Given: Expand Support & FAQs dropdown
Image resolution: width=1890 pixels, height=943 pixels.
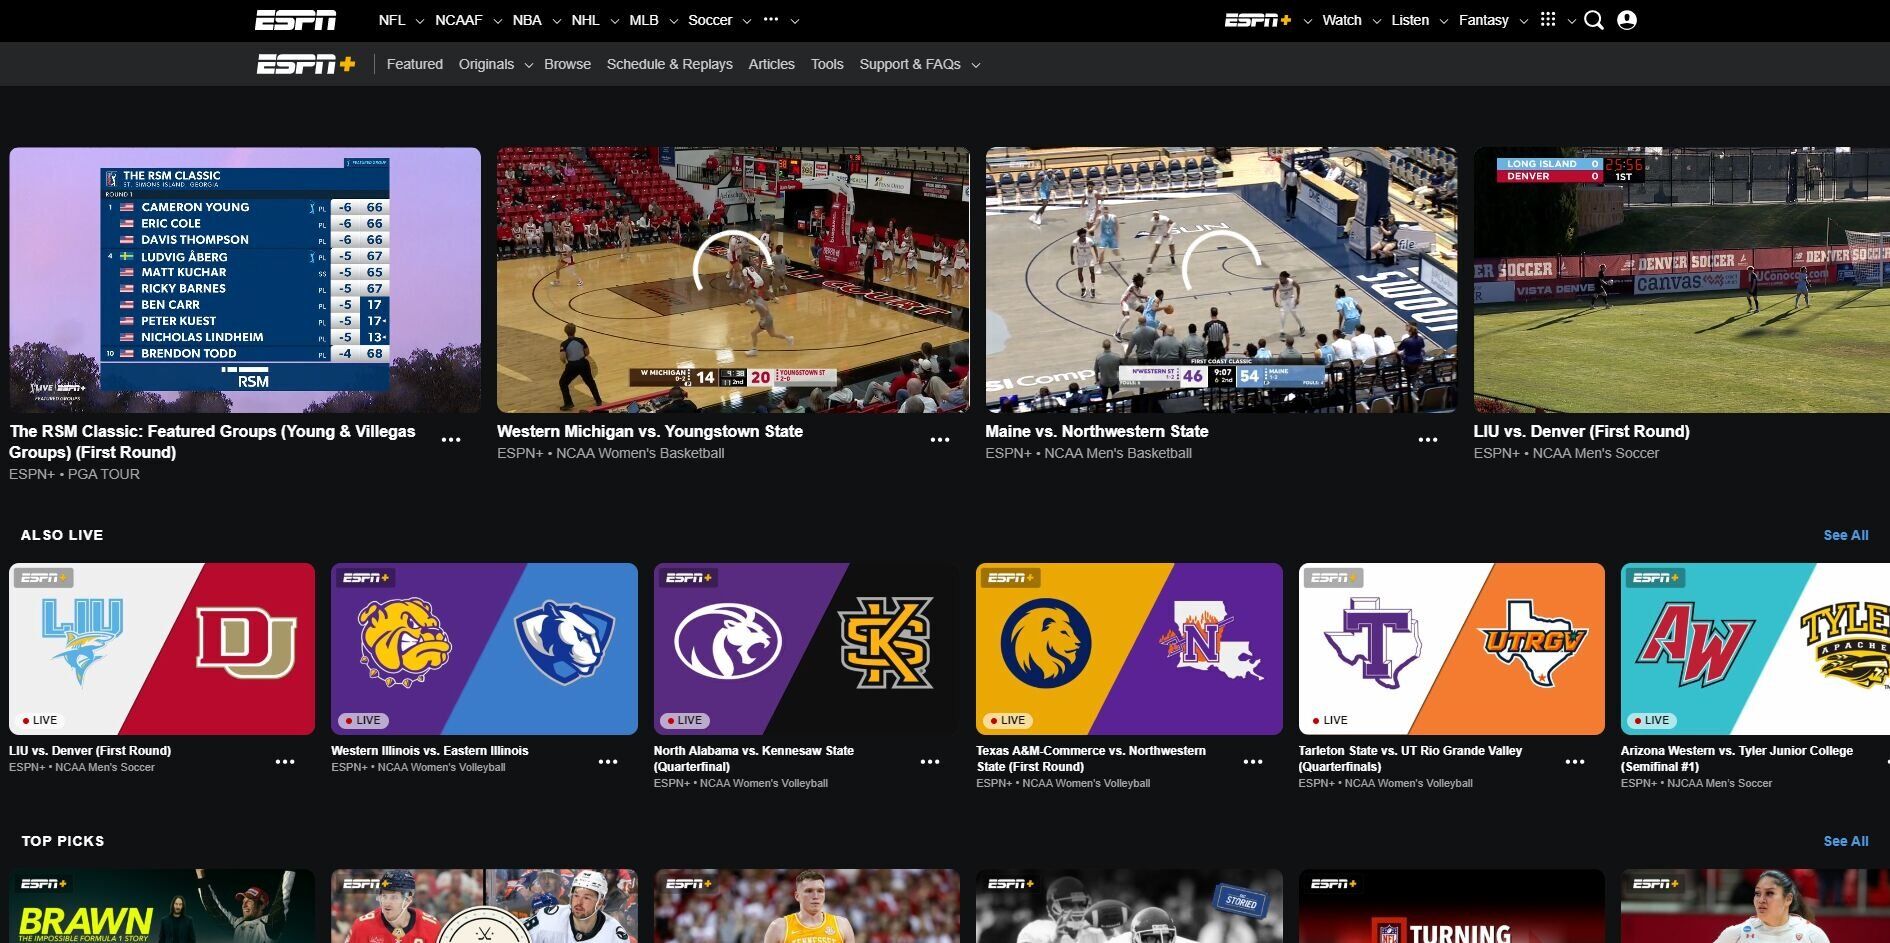Looking at the screenshot, I should (x=975, y=65).
